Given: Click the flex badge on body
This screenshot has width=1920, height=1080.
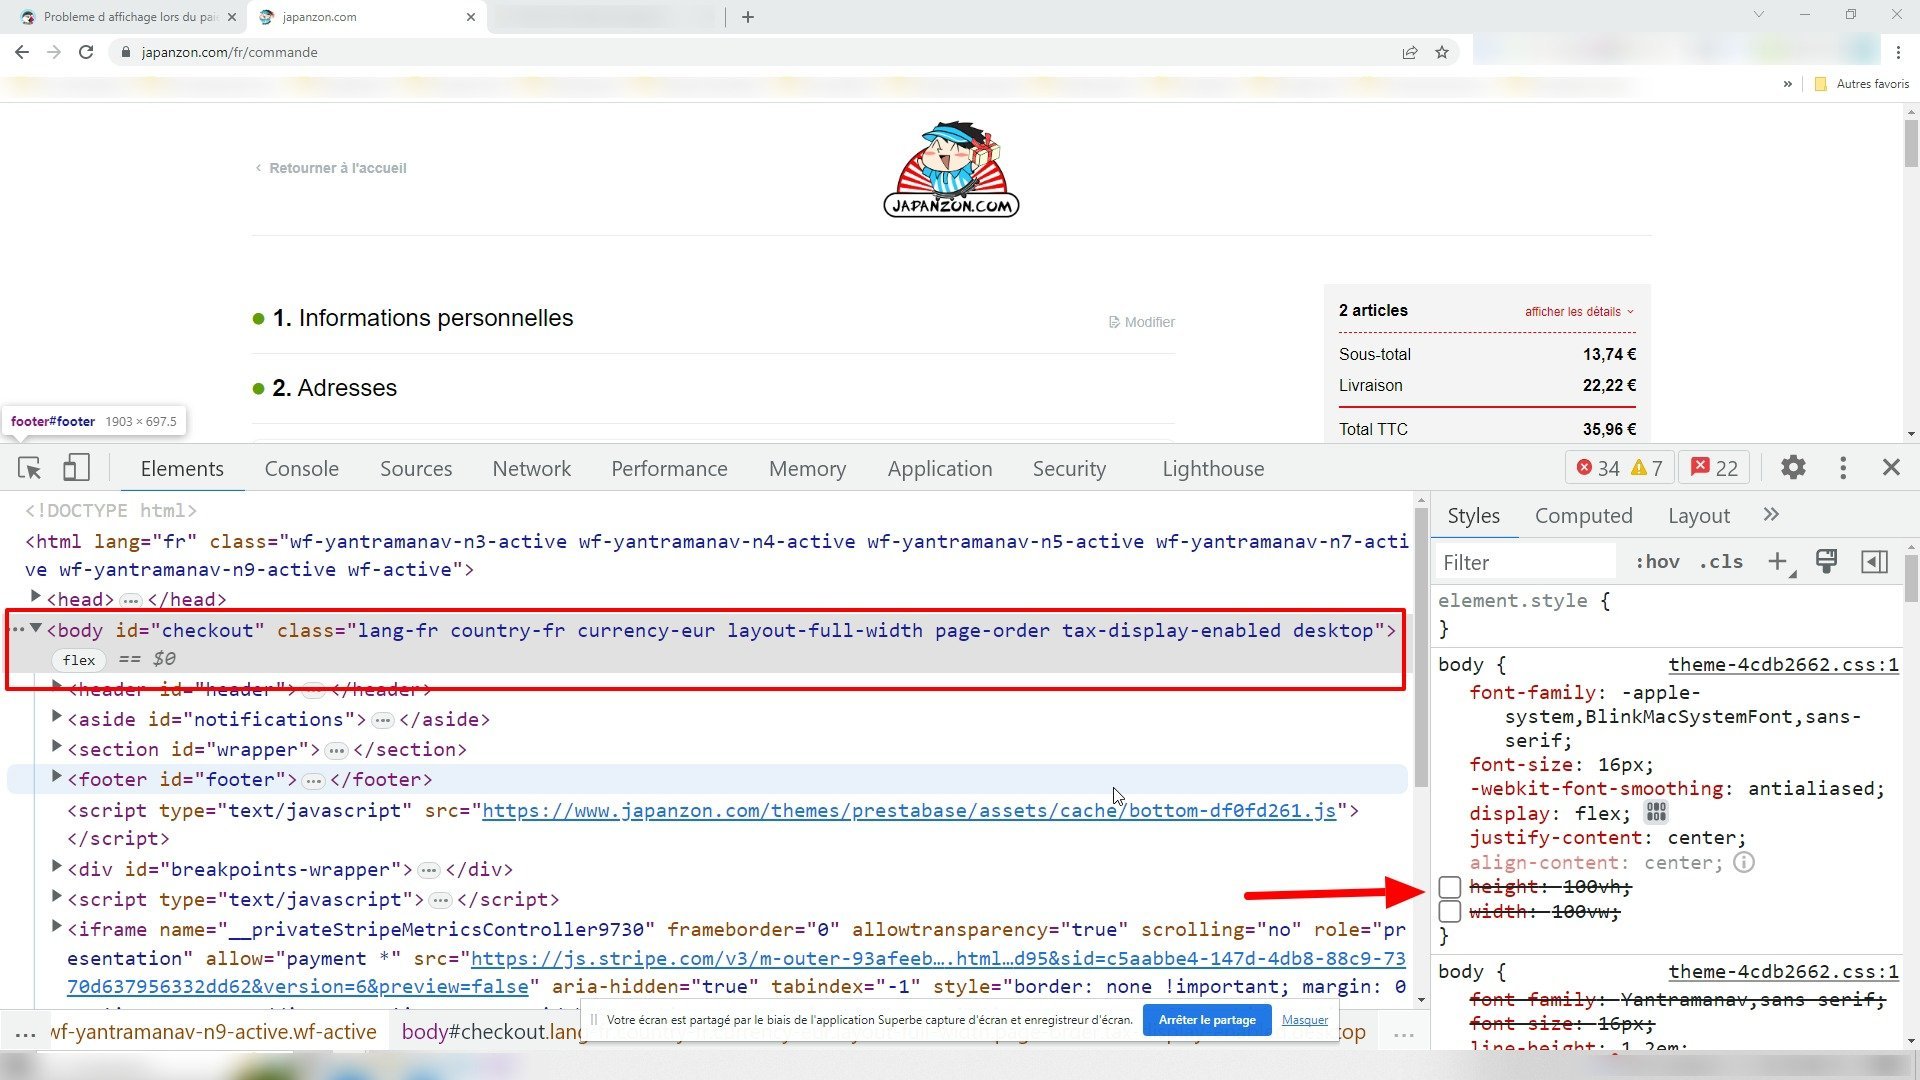Looking at the screenshot, I should point(79,660).
